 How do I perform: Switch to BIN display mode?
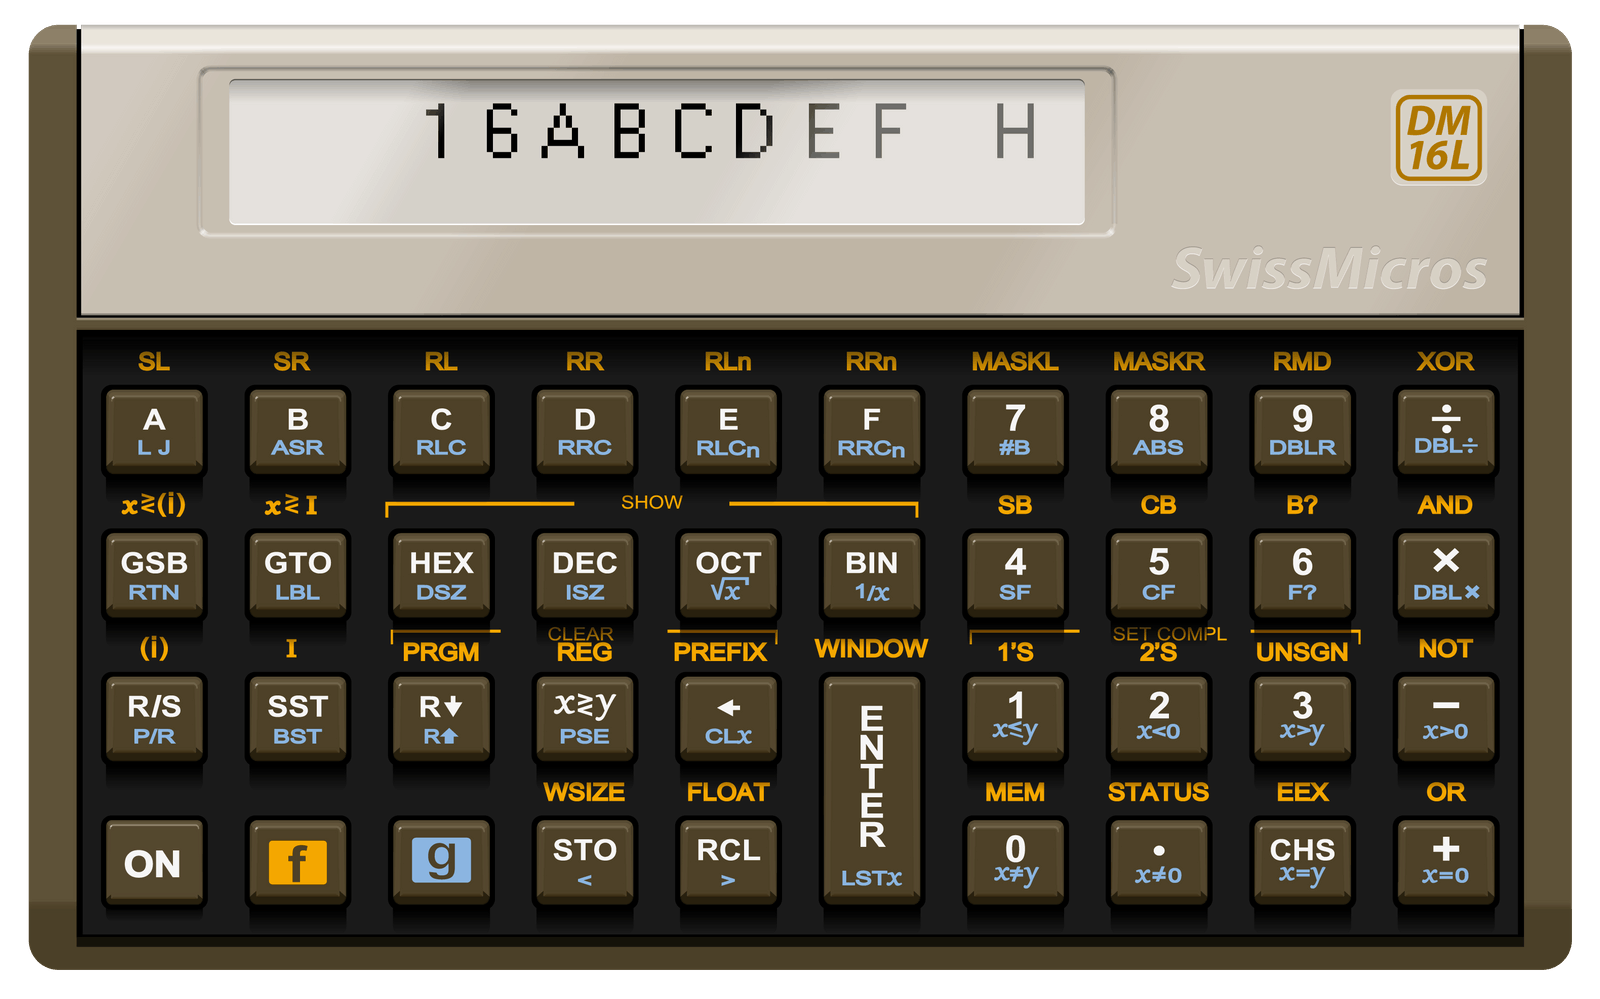click(x=871, y=575)
